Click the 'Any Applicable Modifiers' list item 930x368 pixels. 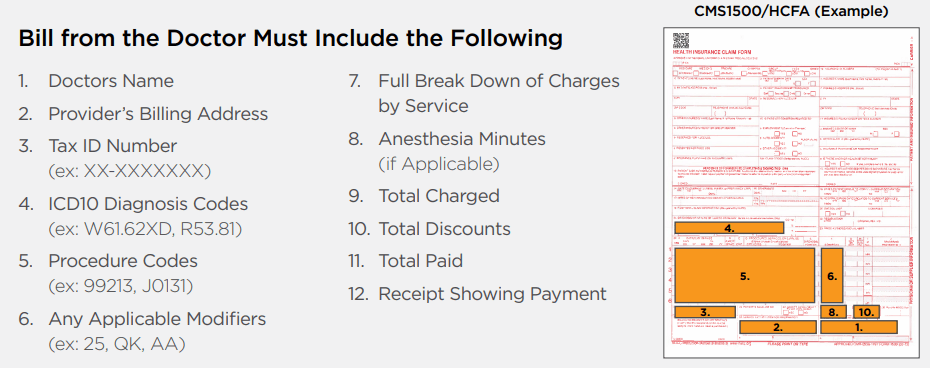(157, 319)
